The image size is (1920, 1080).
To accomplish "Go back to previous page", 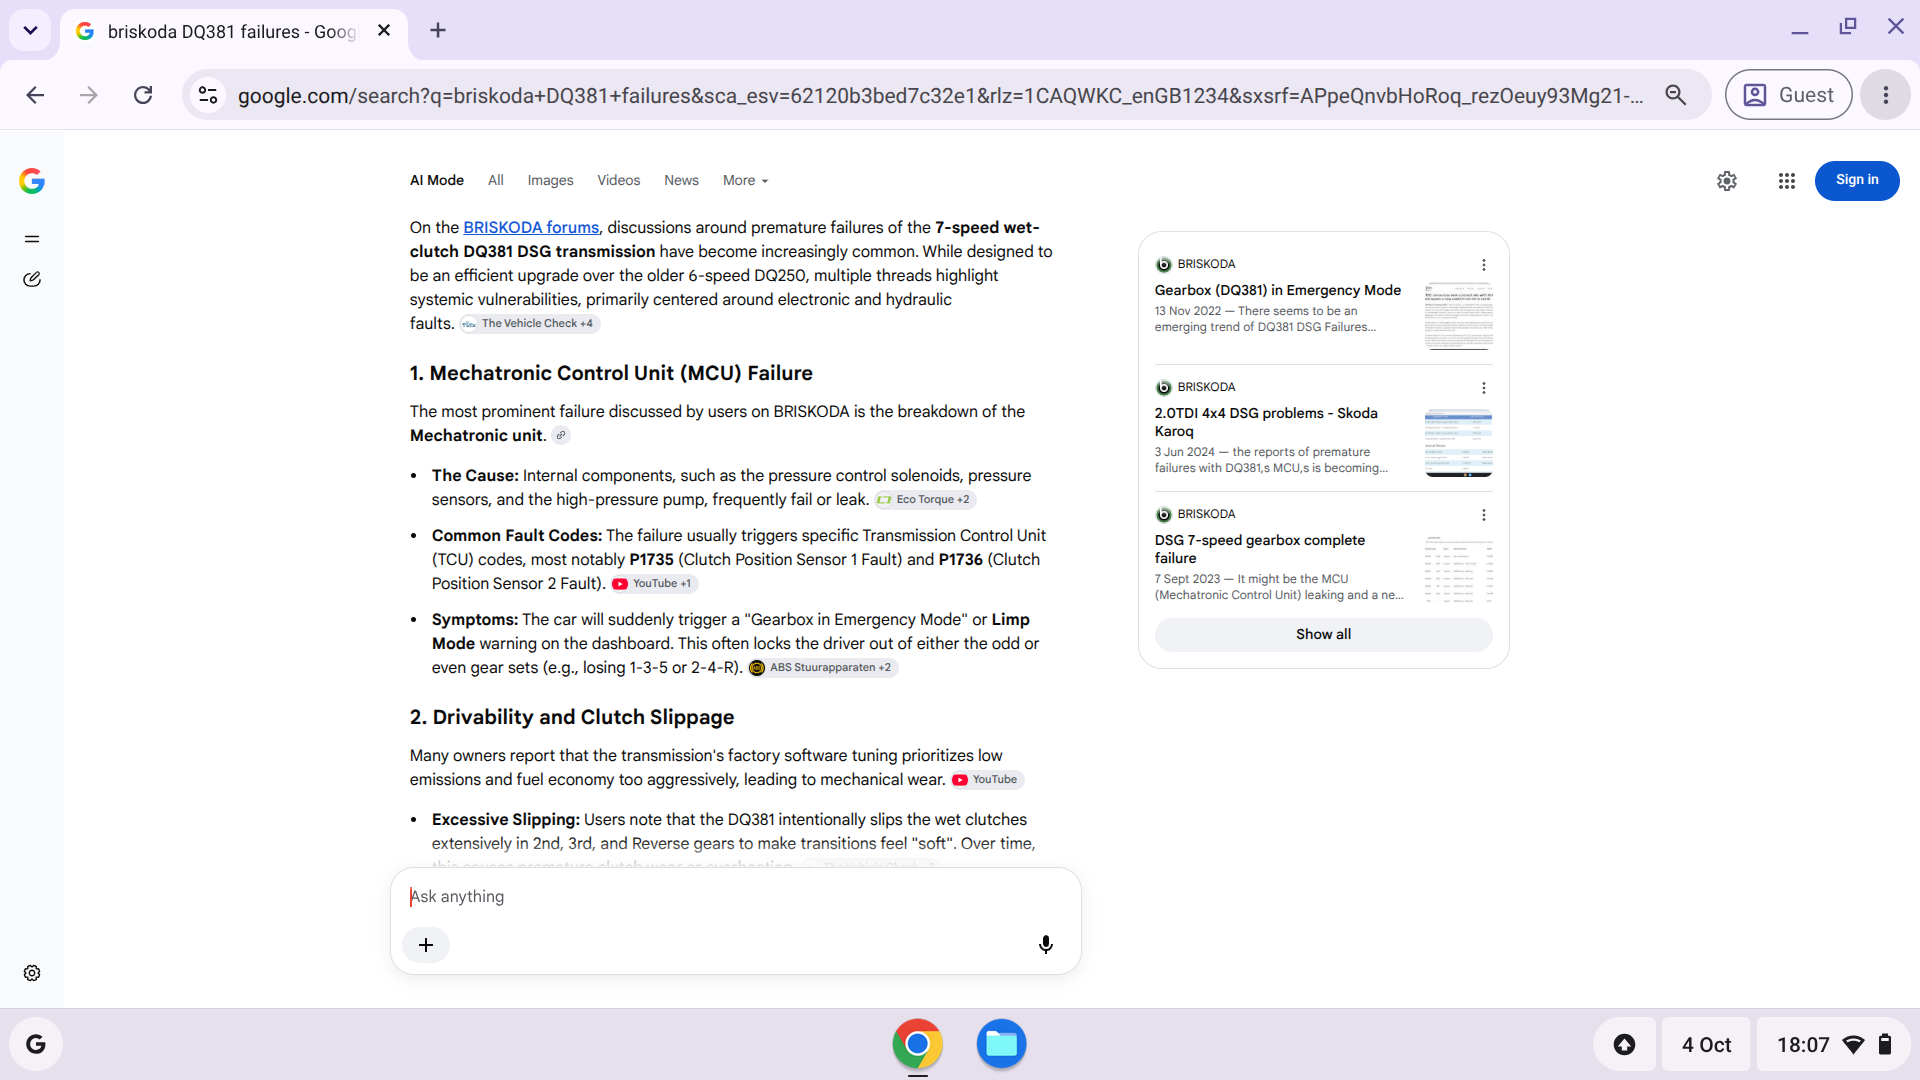I will [x=35, y=95].
